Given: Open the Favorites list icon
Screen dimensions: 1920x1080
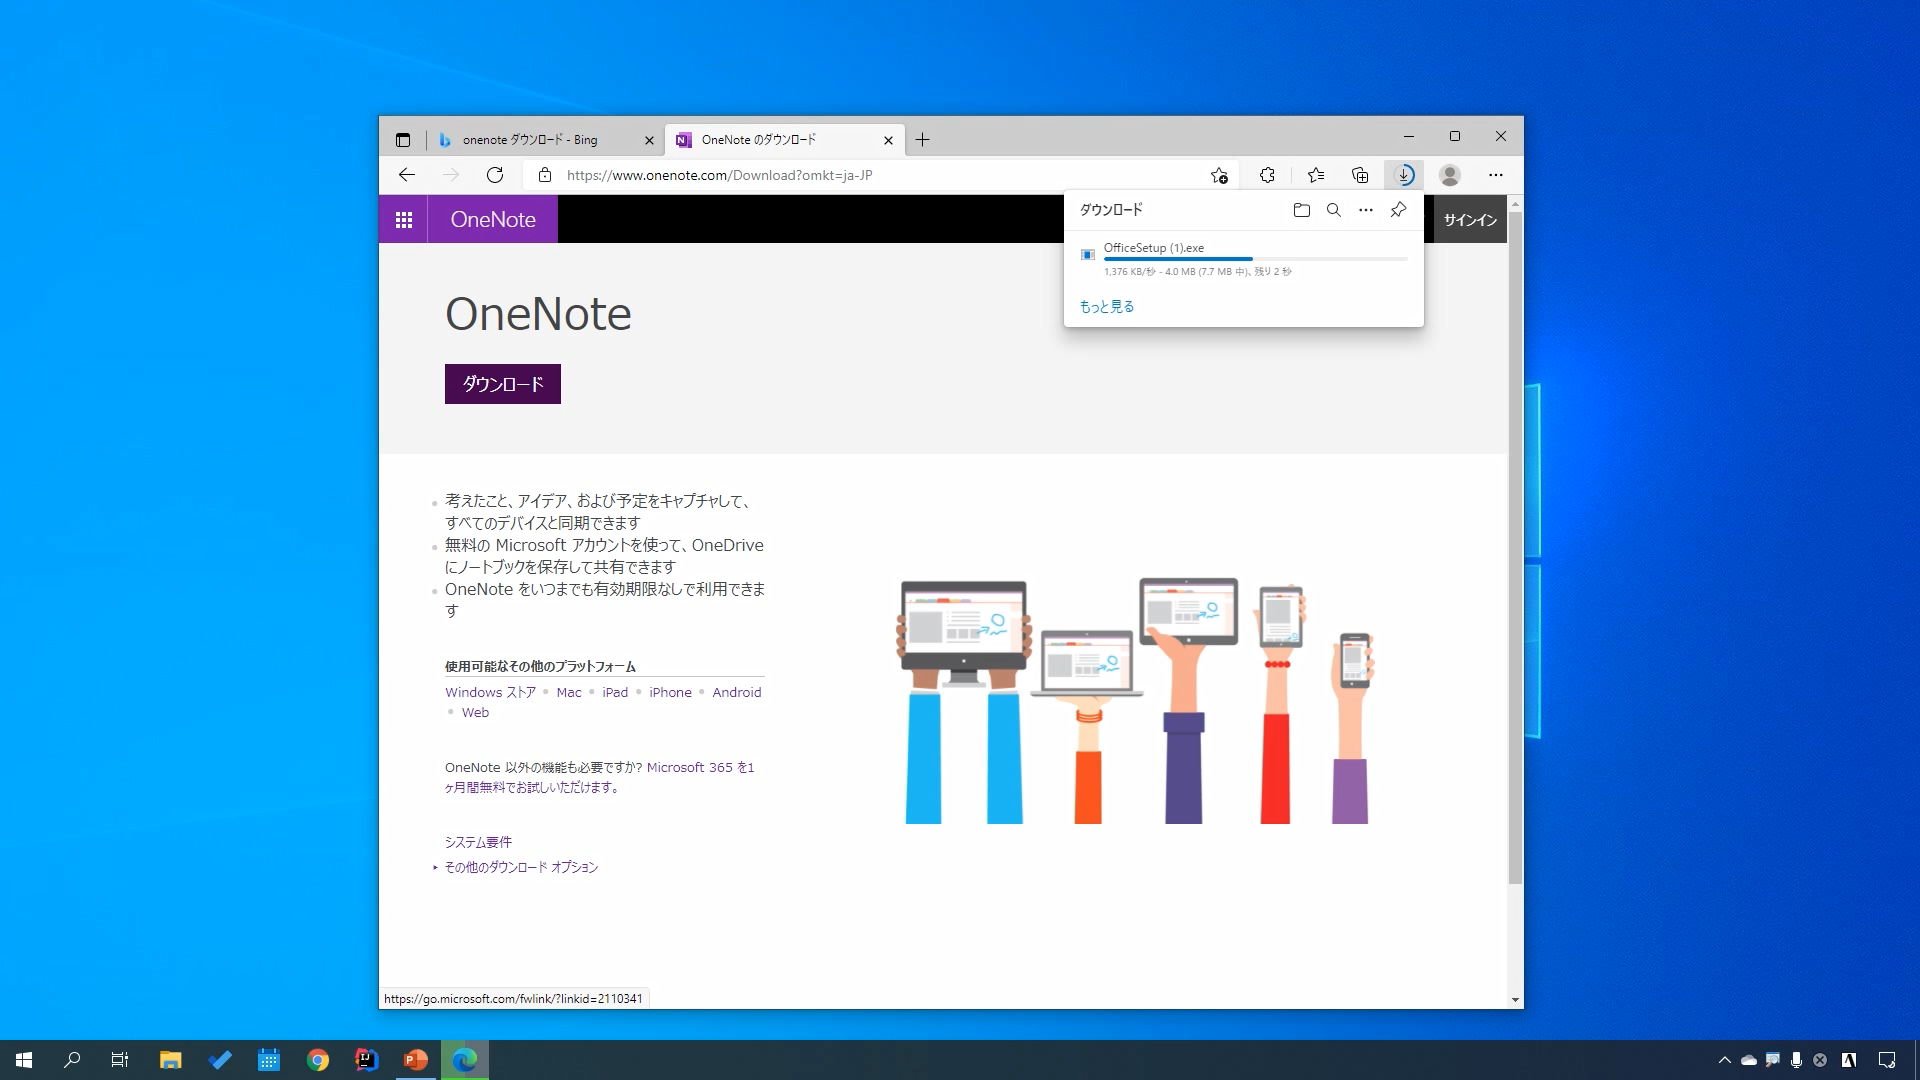Looking at the screenshot, I should point(1316,175).
